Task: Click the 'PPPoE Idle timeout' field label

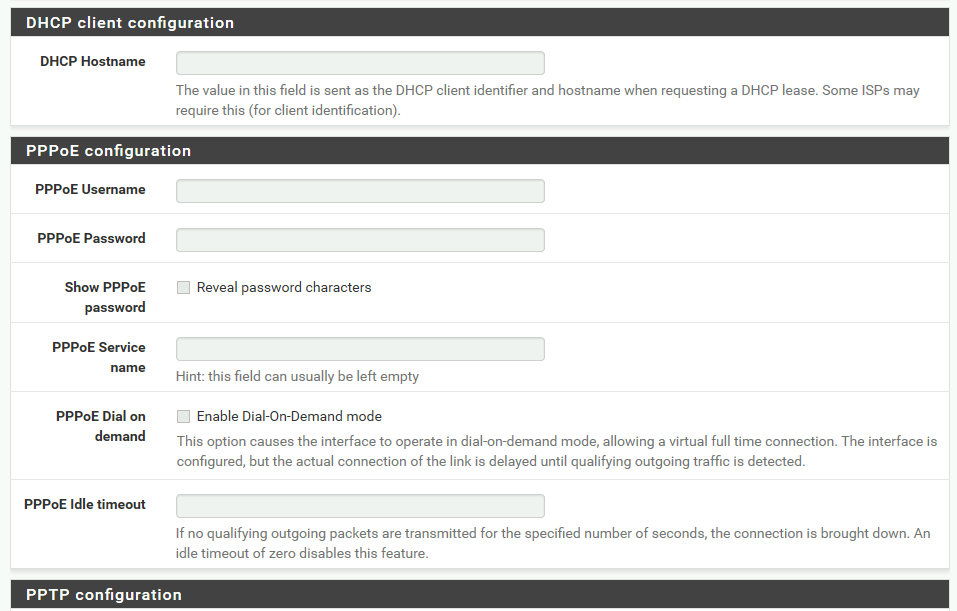Action: 85,505
